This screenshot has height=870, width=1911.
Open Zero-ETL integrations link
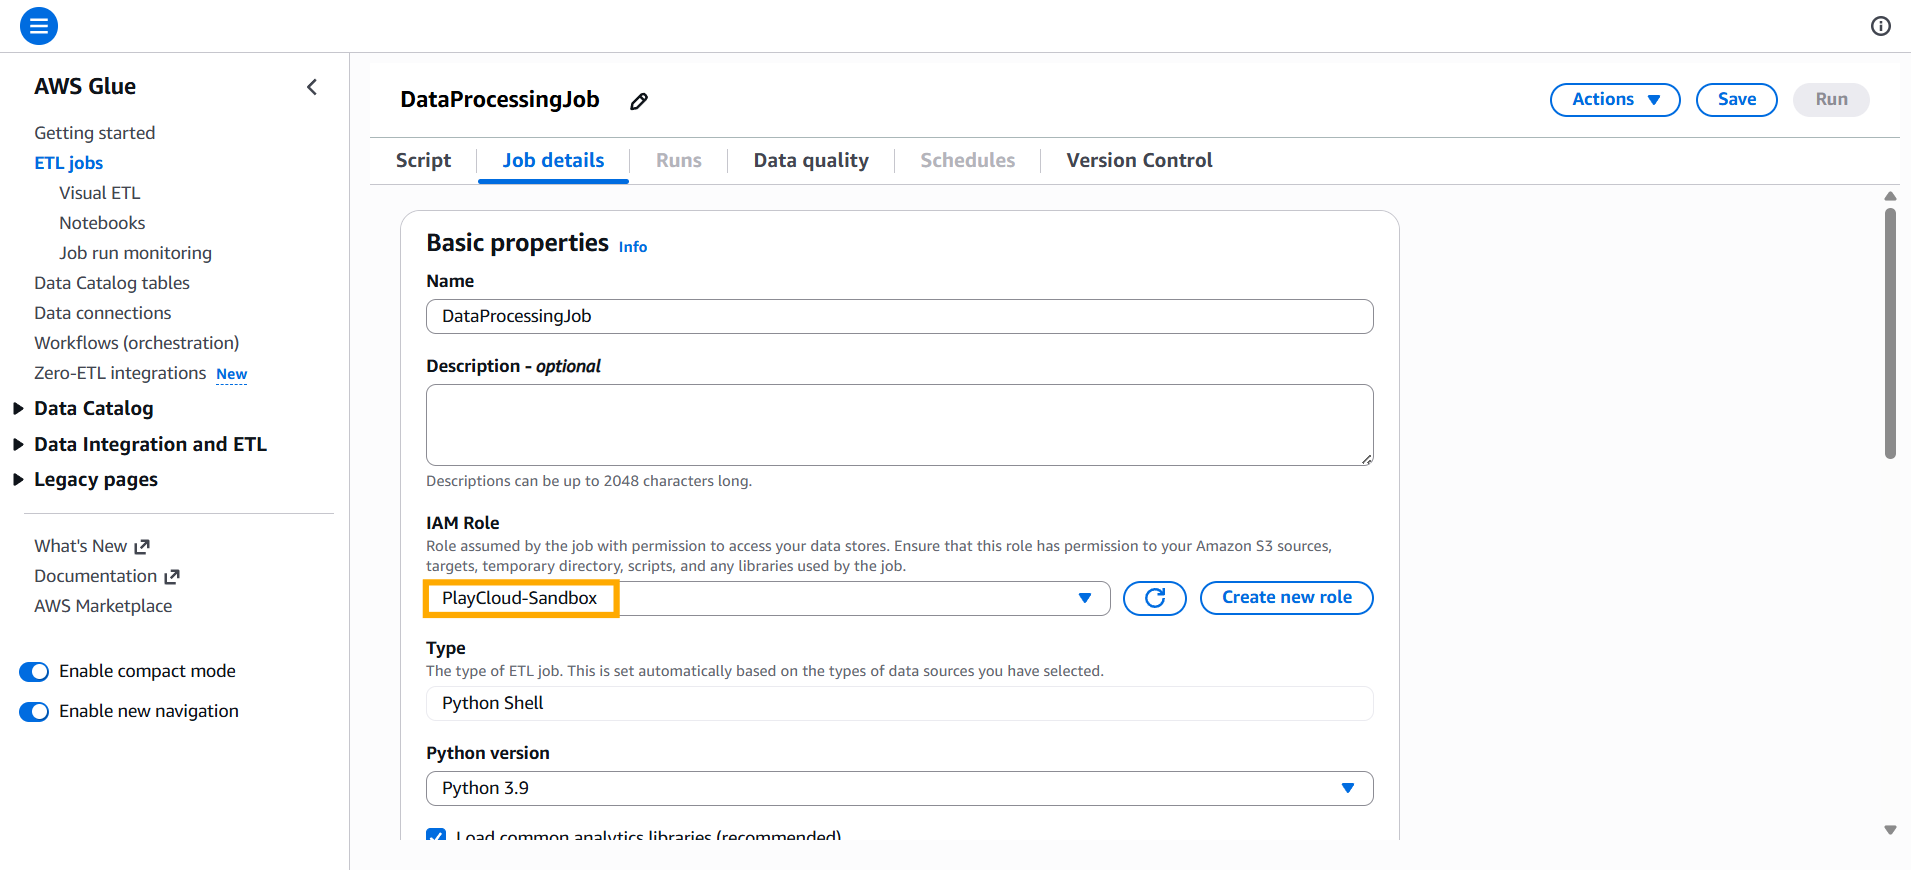coord(120,373)
